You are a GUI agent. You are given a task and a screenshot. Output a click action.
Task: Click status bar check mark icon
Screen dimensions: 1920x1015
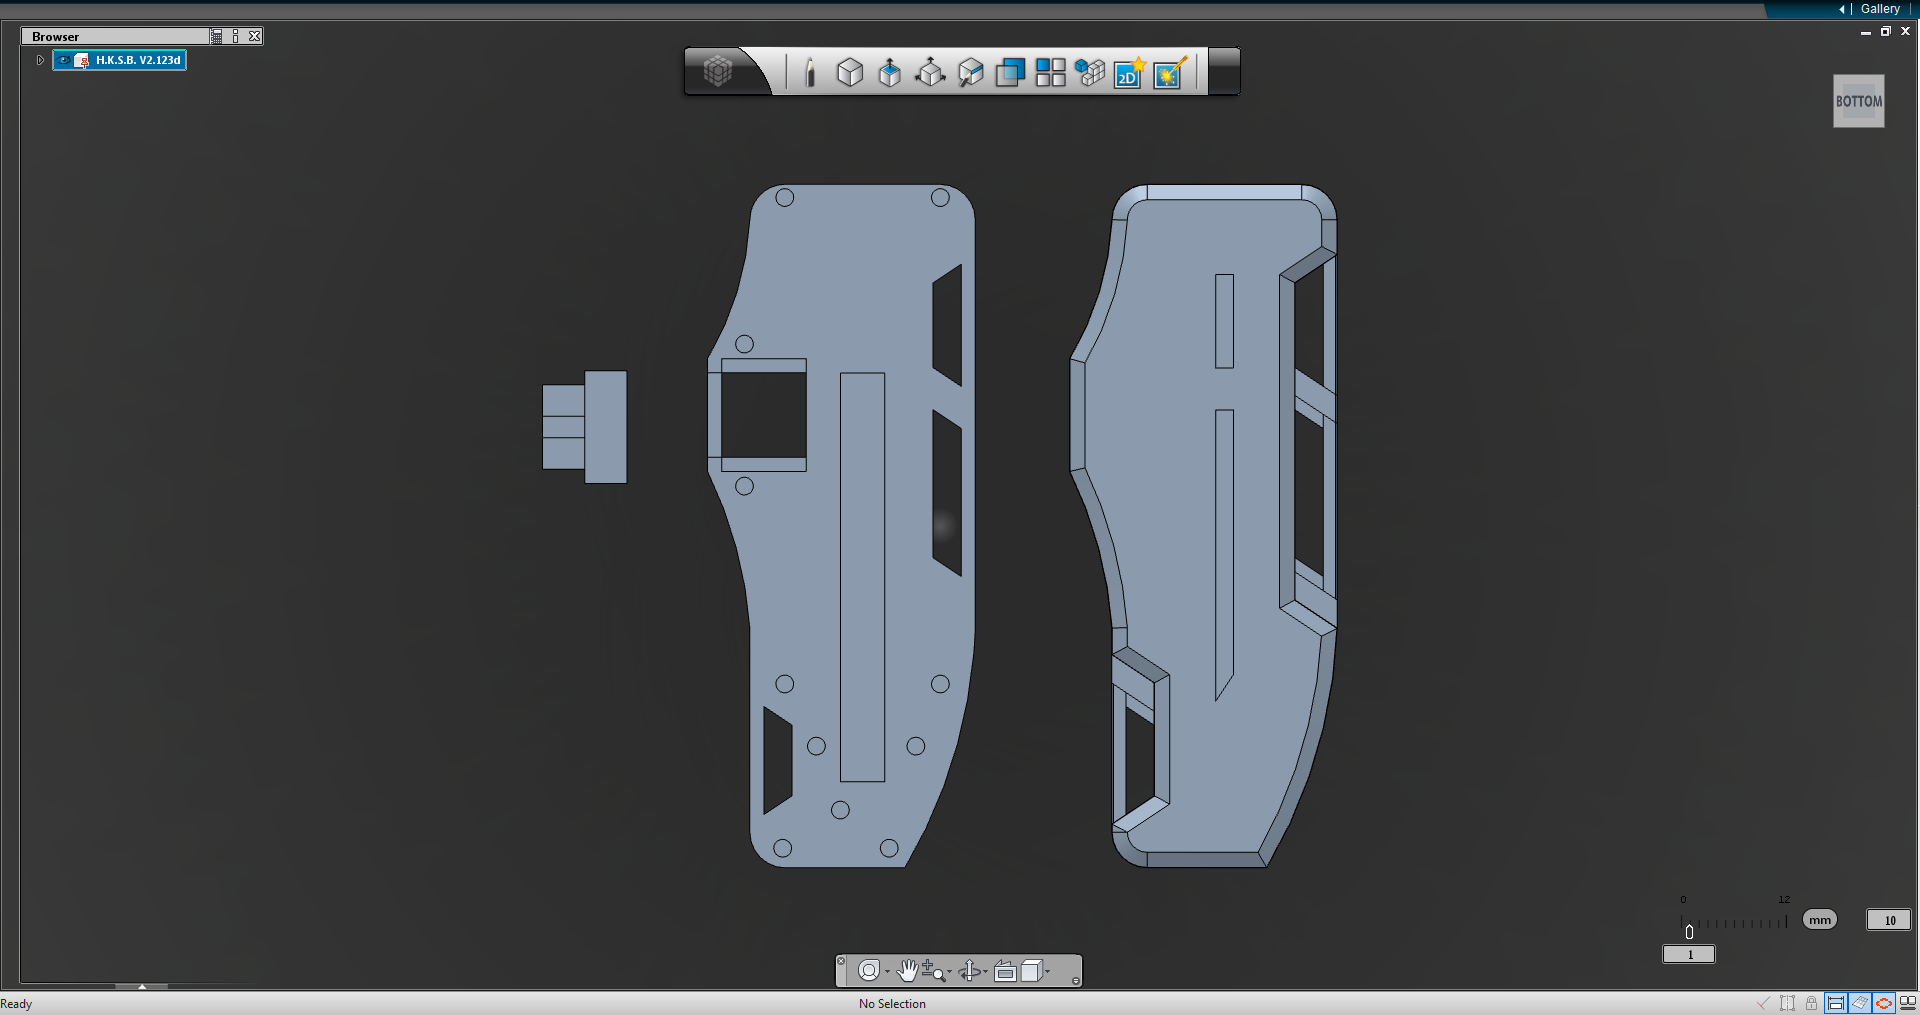[x=1763, y=1003]
